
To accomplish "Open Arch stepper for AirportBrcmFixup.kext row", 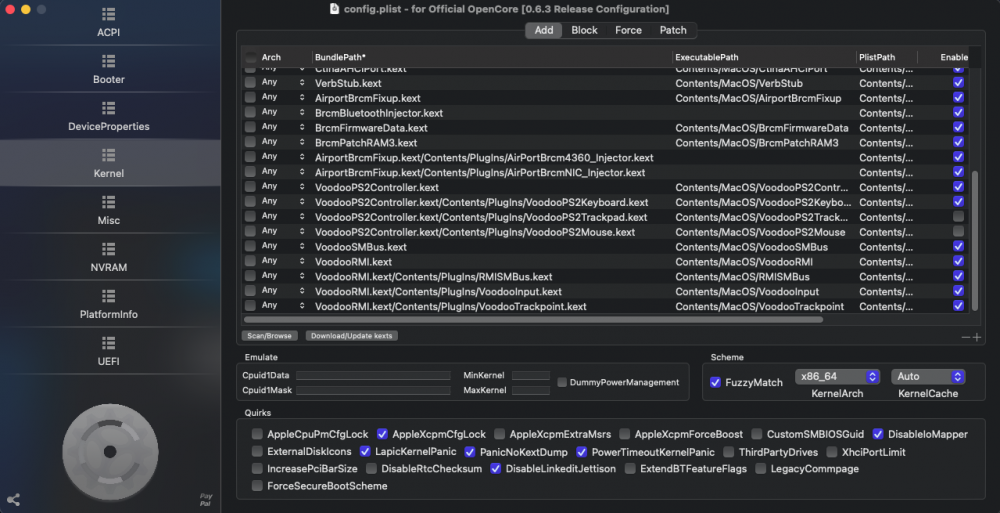I will (x=302, y=97).
